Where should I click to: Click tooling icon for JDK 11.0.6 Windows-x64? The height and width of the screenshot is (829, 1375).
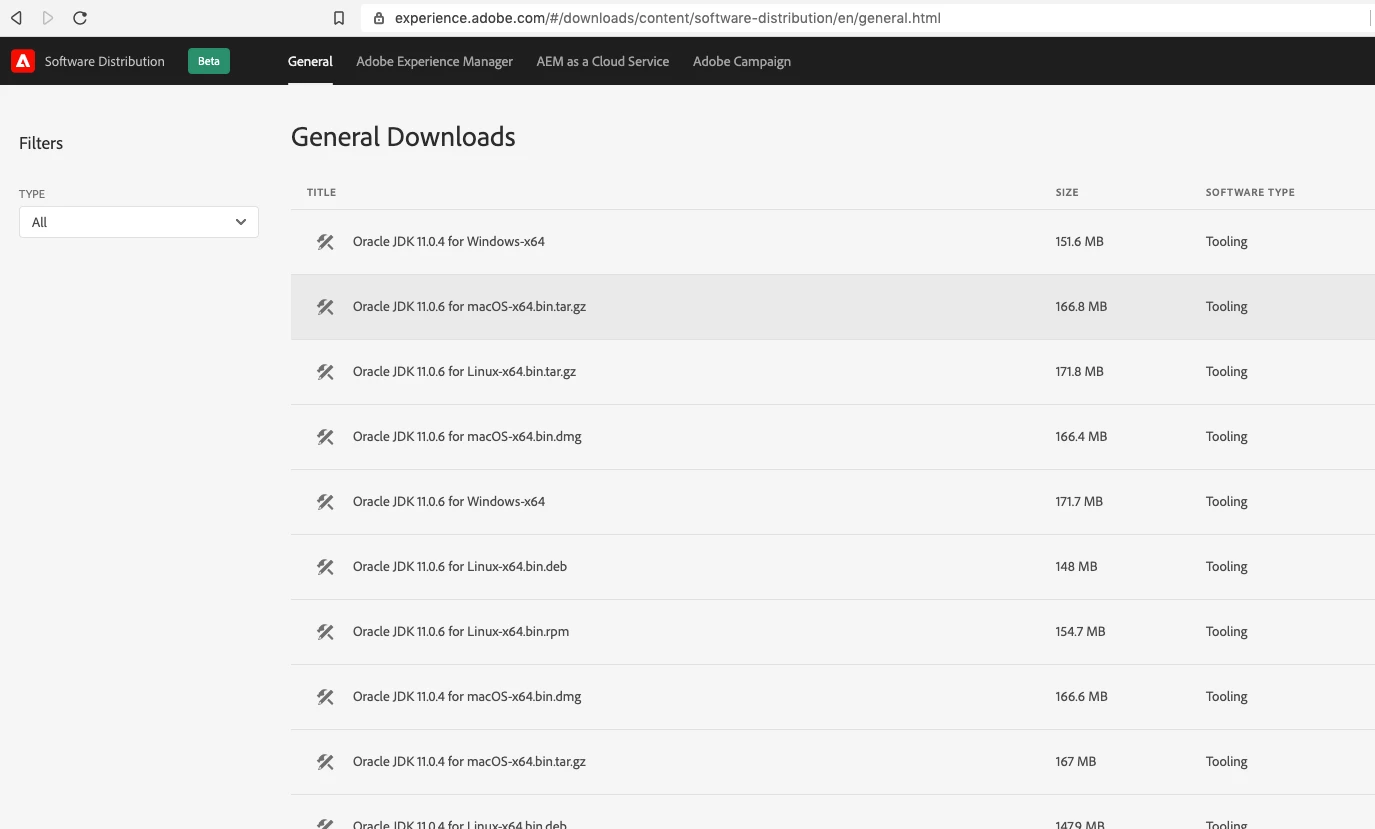[x=325, y=502]
